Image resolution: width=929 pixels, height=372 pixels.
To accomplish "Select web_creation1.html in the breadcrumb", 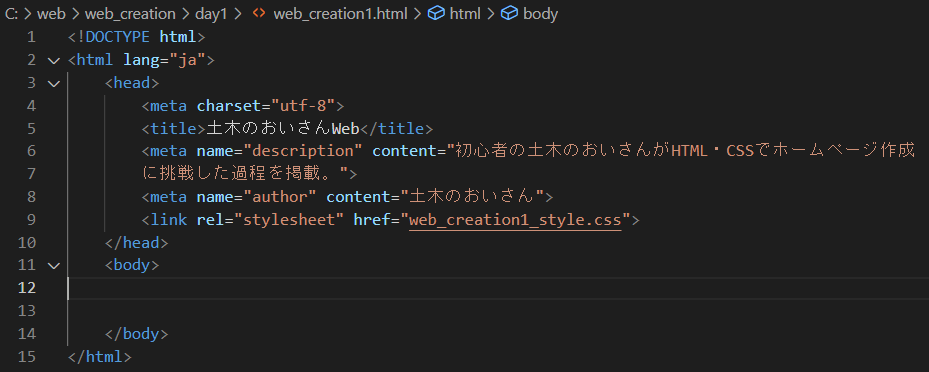I will click(x=341, y=14).
